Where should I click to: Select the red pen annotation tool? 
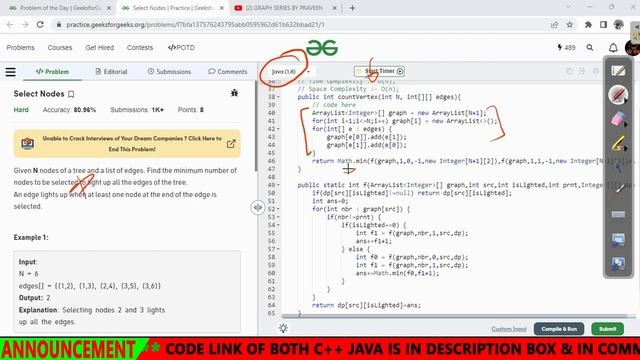pyautogui.click(x=618, y=95)
